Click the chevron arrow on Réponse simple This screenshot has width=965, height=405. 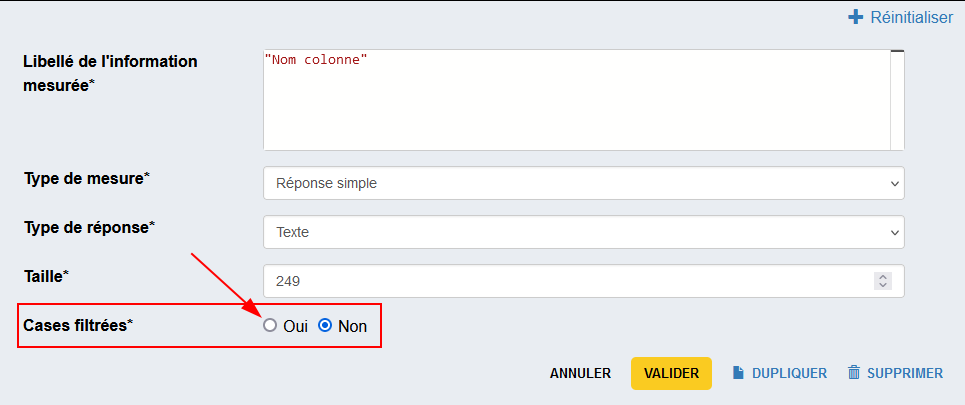[x=893, y=183]
